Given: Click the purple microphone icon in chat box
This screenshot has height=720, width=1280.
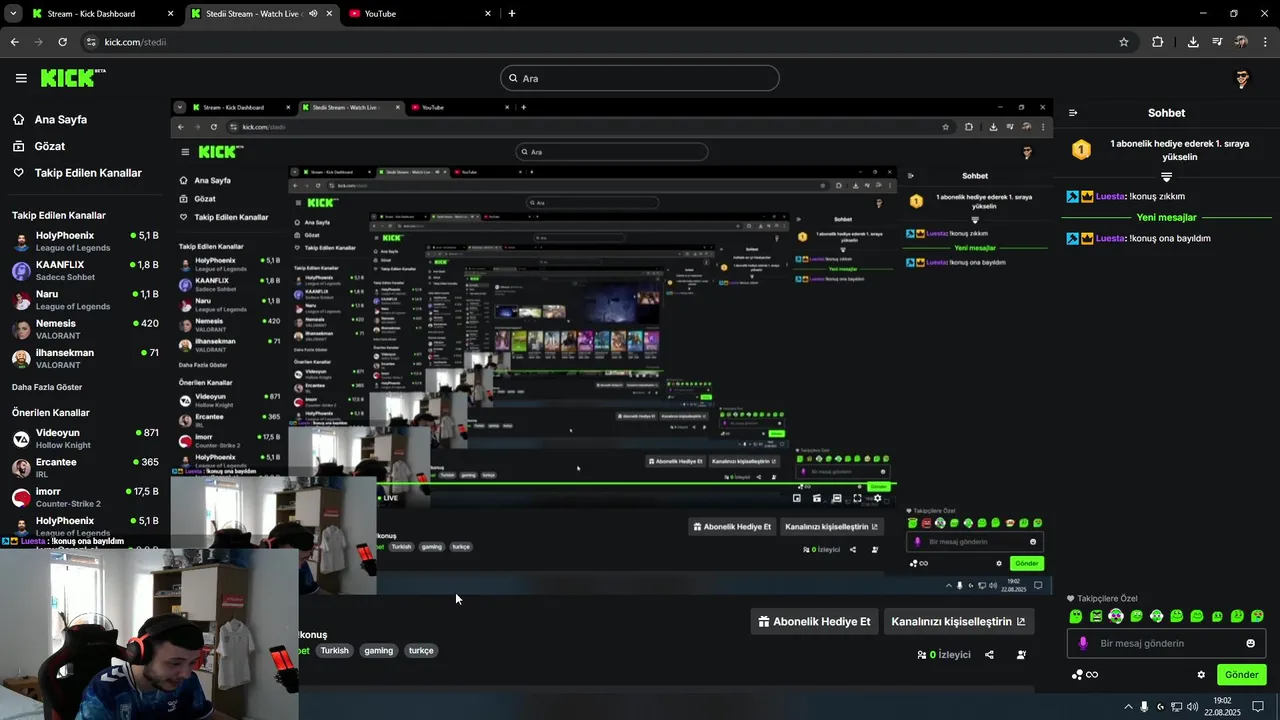Looking at the screenshot, I should click(1083, 643).
